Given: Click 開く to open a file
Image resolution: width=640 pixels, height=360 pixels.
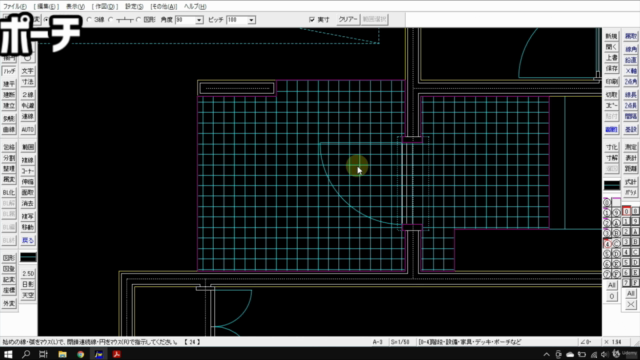Looking at the screenshot, I should tap(611, 47).
